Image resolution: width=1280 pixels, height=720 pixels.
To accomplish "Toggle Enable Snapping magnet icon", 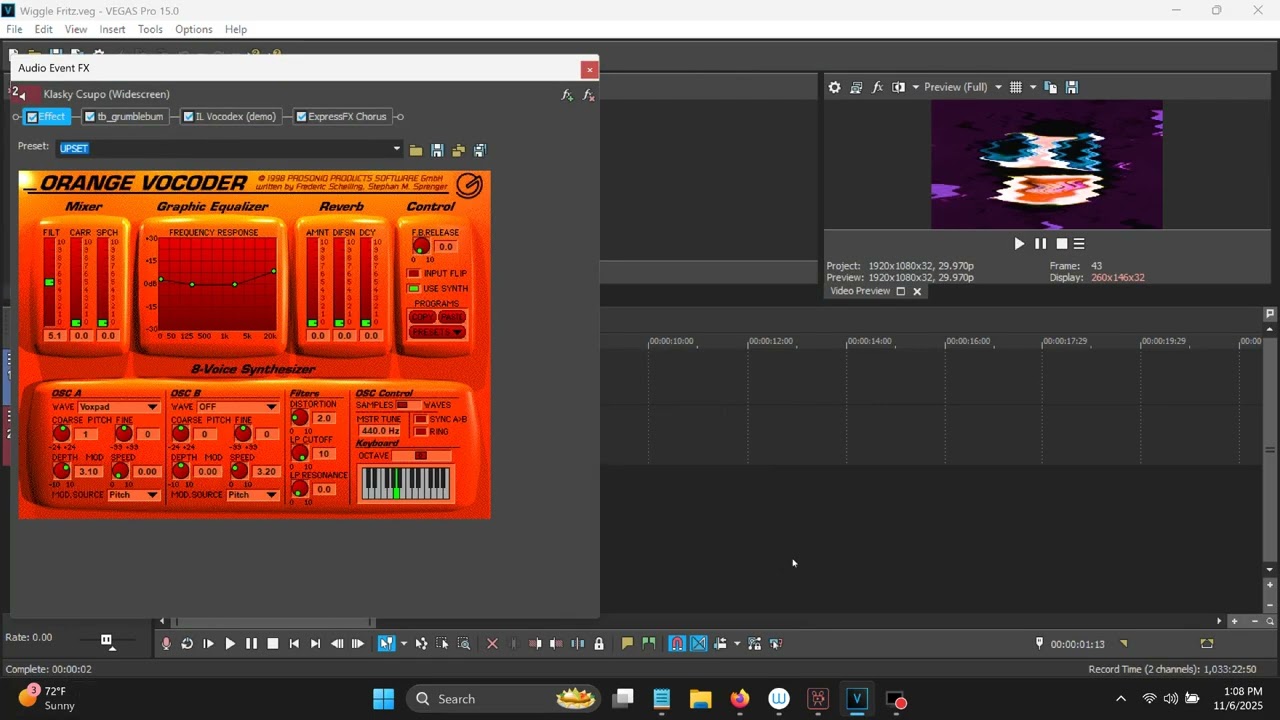I will tap(677, 644).
